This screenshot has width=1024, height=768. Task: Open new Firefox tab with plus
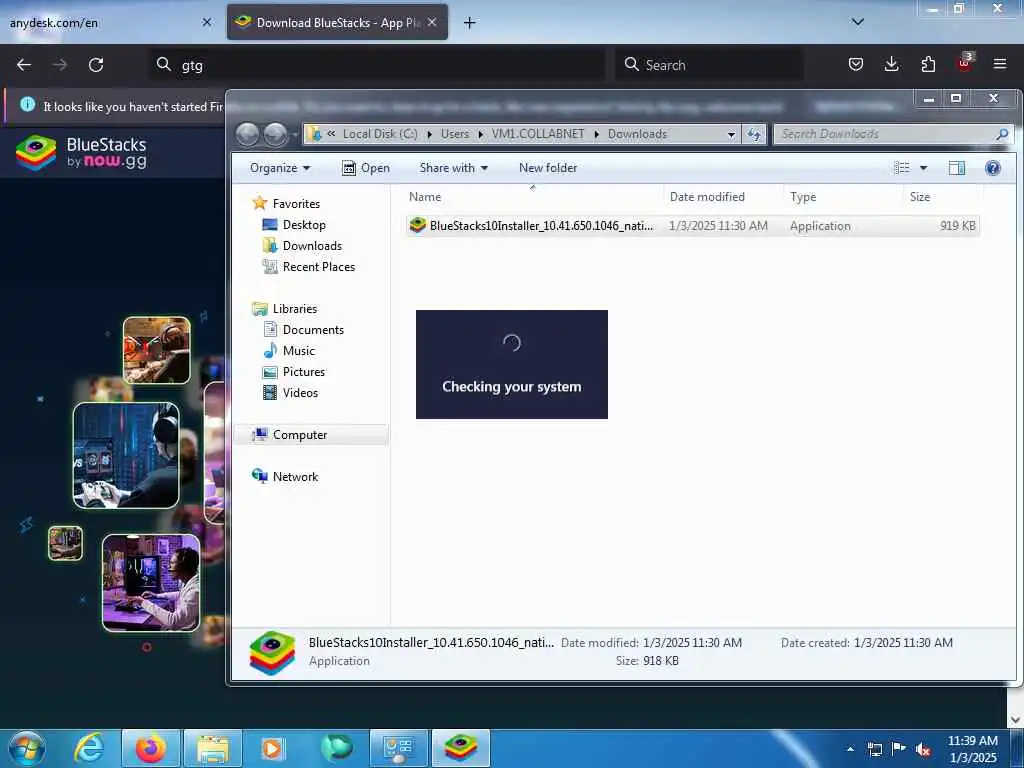coord(470,23)
